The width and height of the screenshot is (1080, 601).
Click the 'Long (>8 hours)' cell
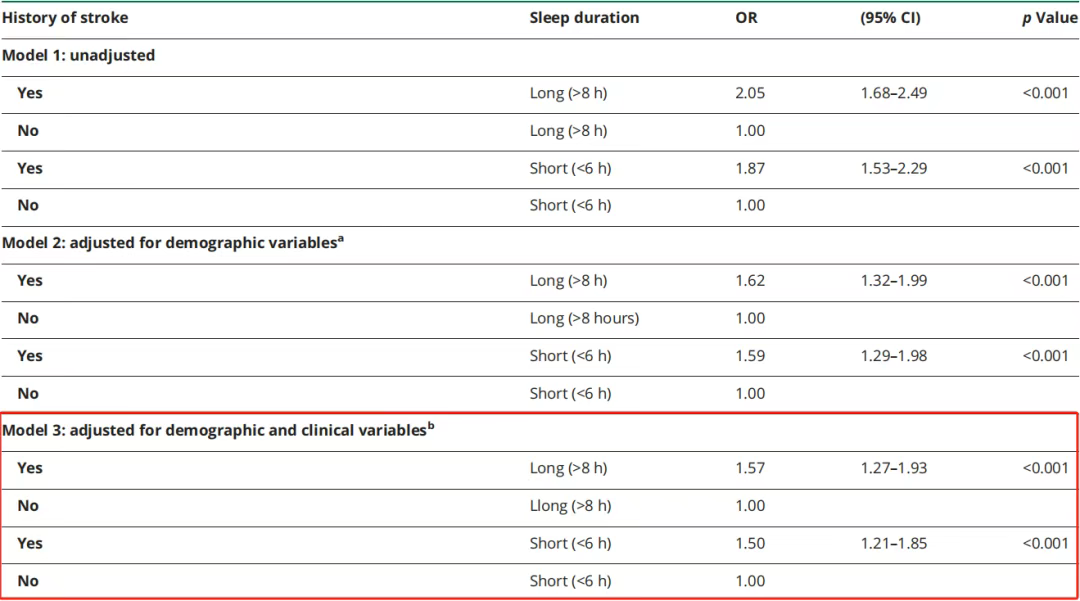584,318
